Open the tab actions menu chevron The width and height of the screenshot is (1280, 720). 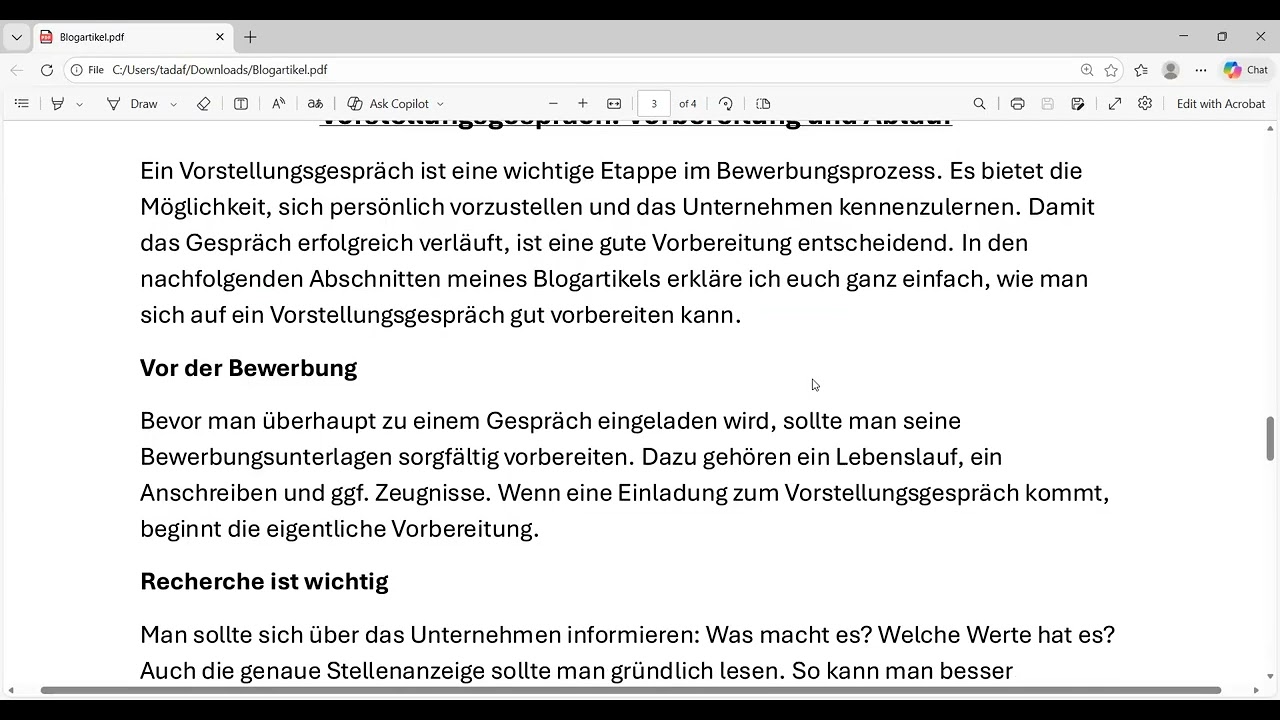(16, 37)
